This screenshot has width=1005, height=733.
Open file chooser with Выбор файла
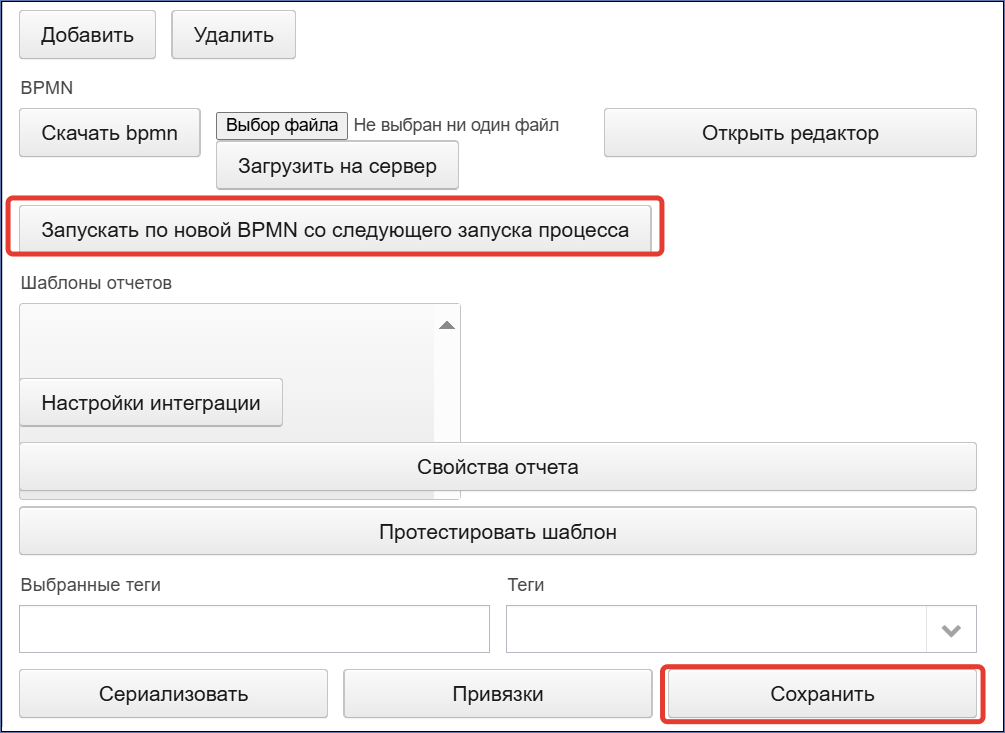(282, 125)
